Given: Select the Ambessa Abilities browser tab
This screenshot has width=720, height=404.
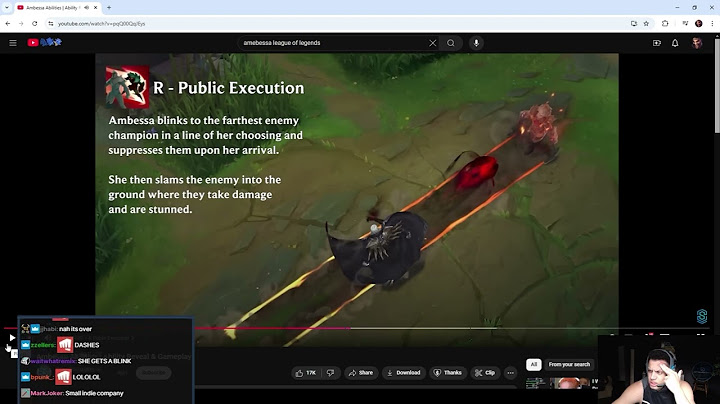Looking at the screenshot, I should [x=57, y=7].
